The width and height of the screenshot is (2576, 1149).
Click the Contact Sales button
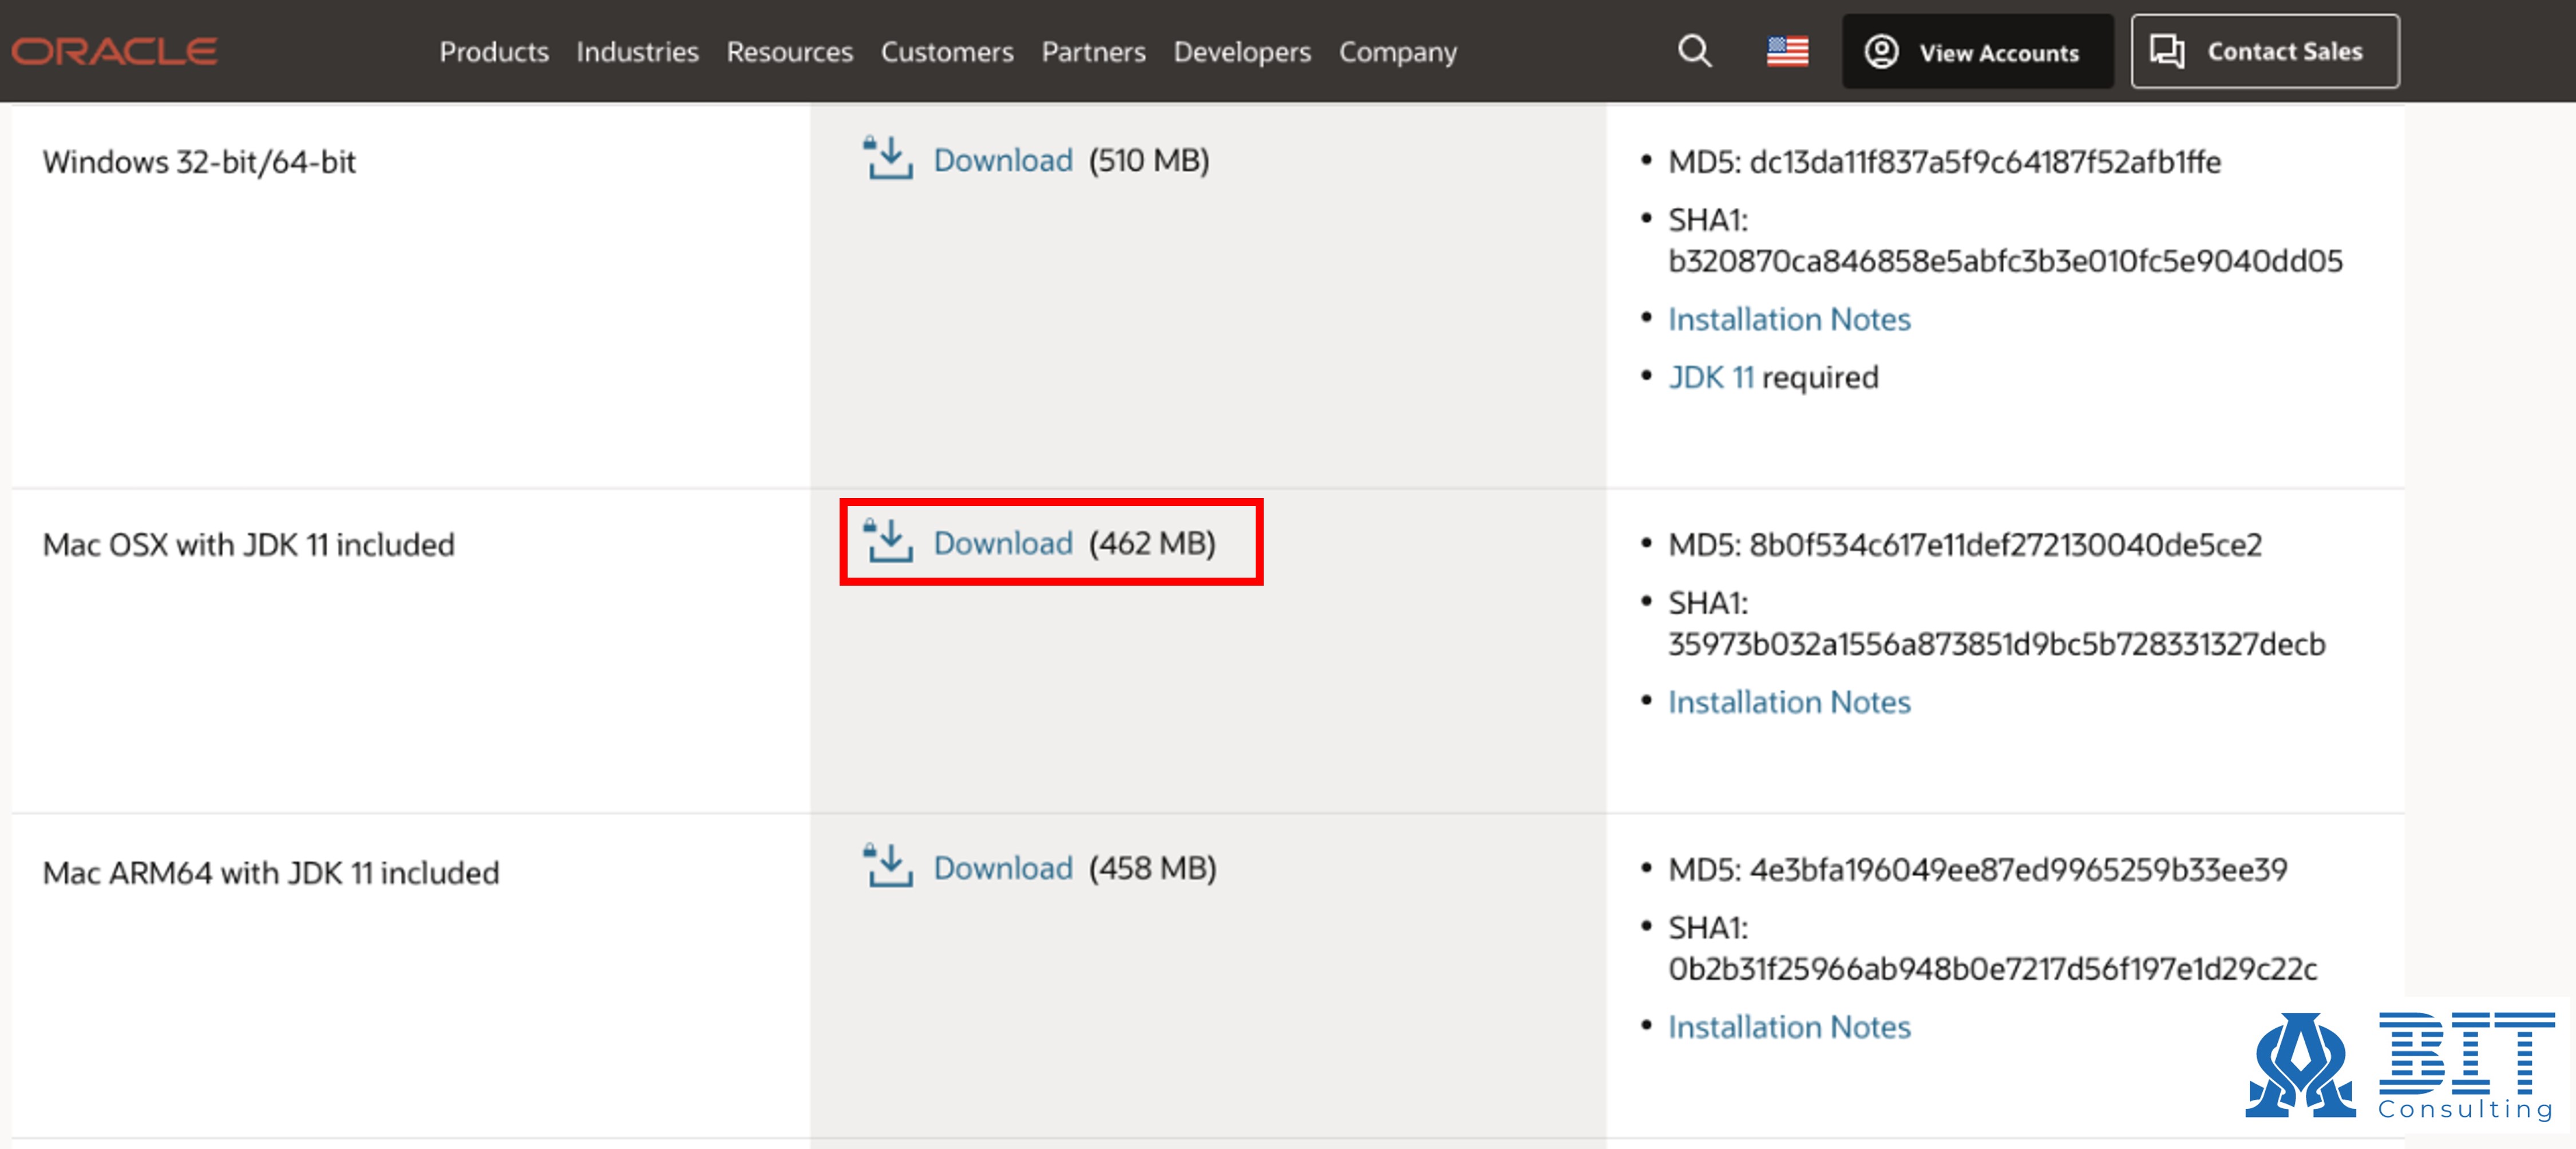point(2264,51)
